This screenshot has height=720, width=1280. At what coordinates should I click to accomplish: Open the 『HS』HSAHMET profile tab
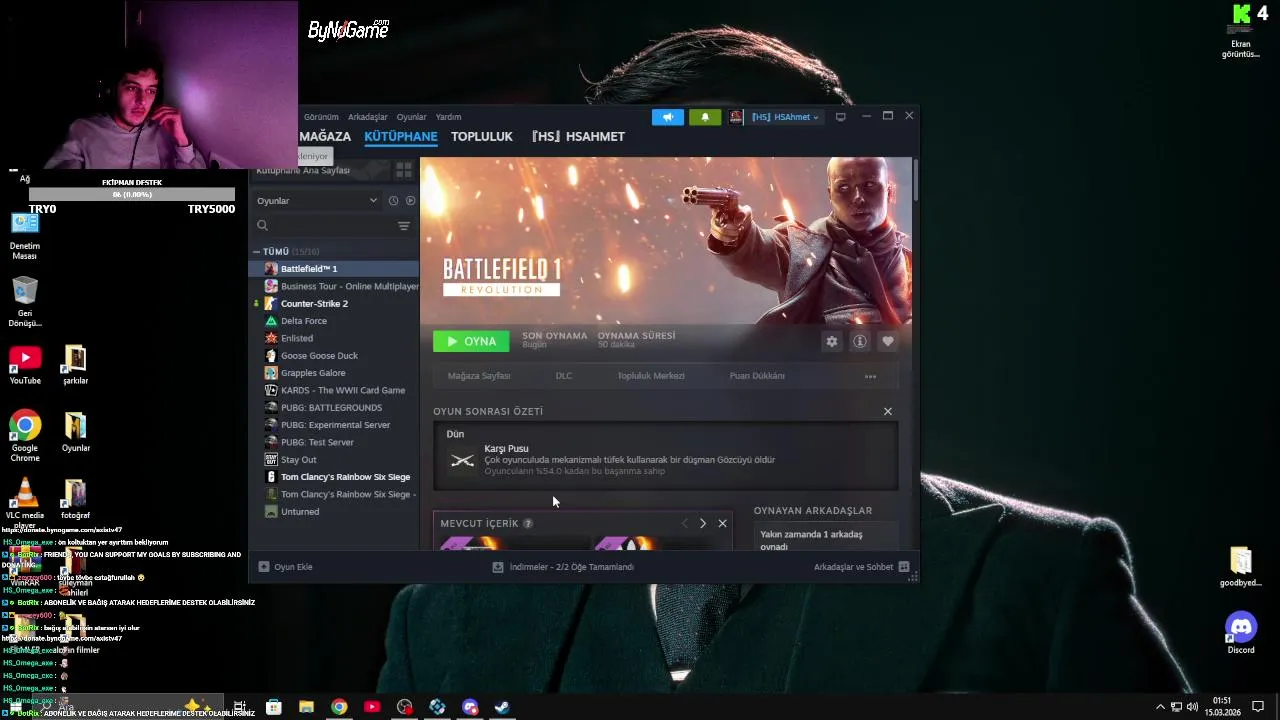(578, 136)
